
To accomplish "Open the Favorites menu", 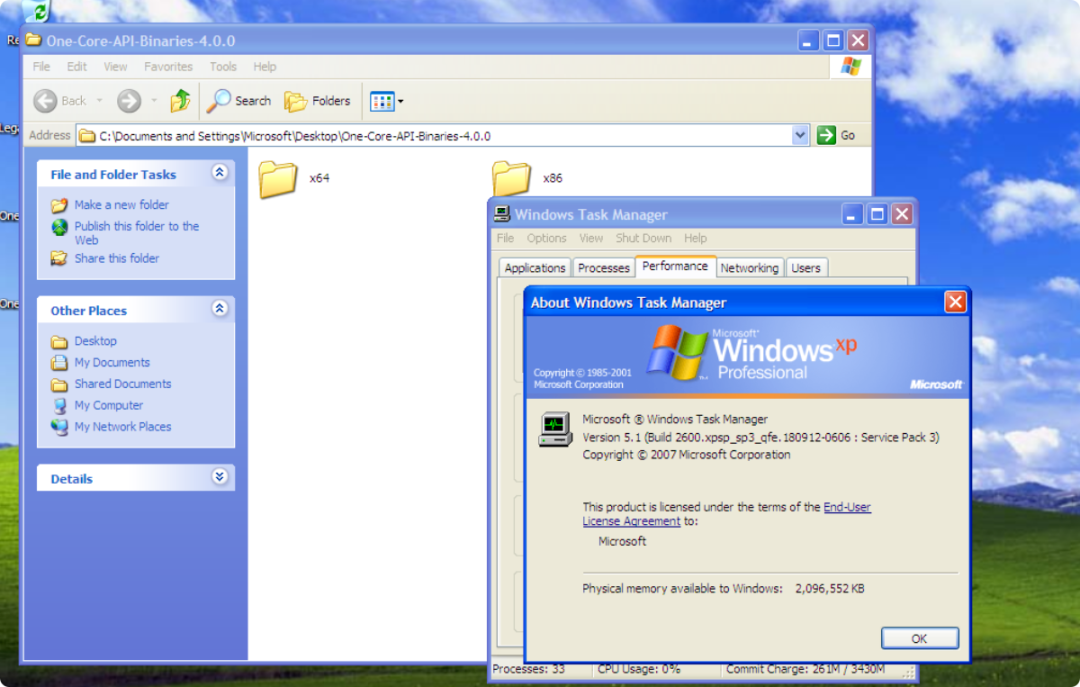I will pos(168,67).
